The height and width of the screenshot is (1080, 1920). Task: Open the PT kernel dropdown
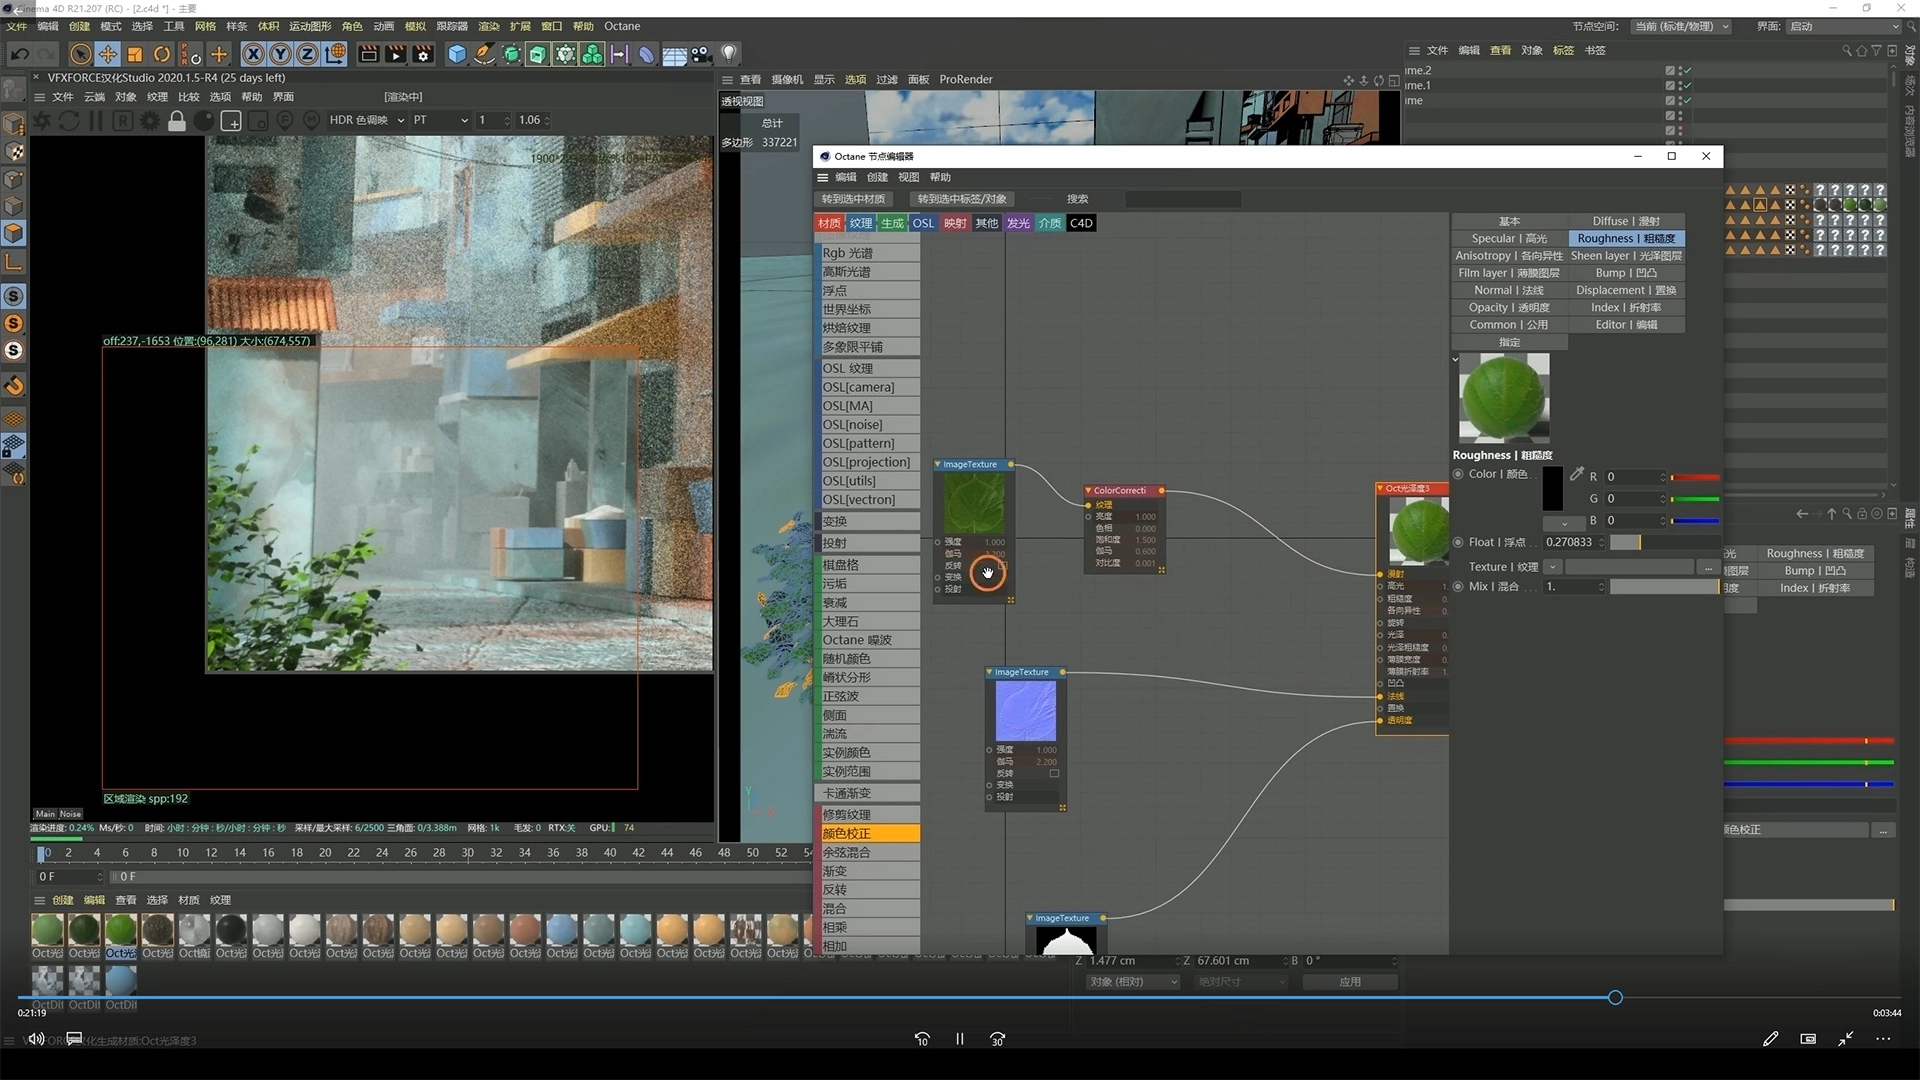point(440,120)
